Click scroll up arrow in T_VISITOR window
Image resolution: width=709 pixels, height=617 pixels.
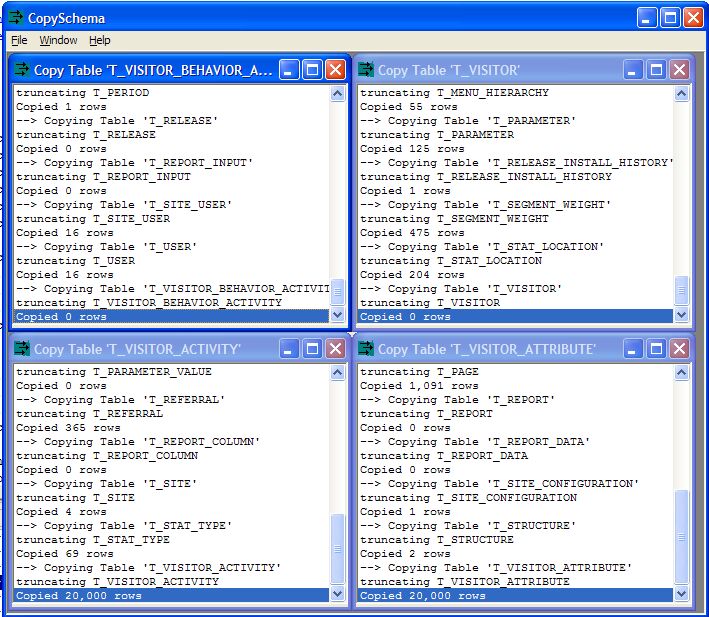681,94
